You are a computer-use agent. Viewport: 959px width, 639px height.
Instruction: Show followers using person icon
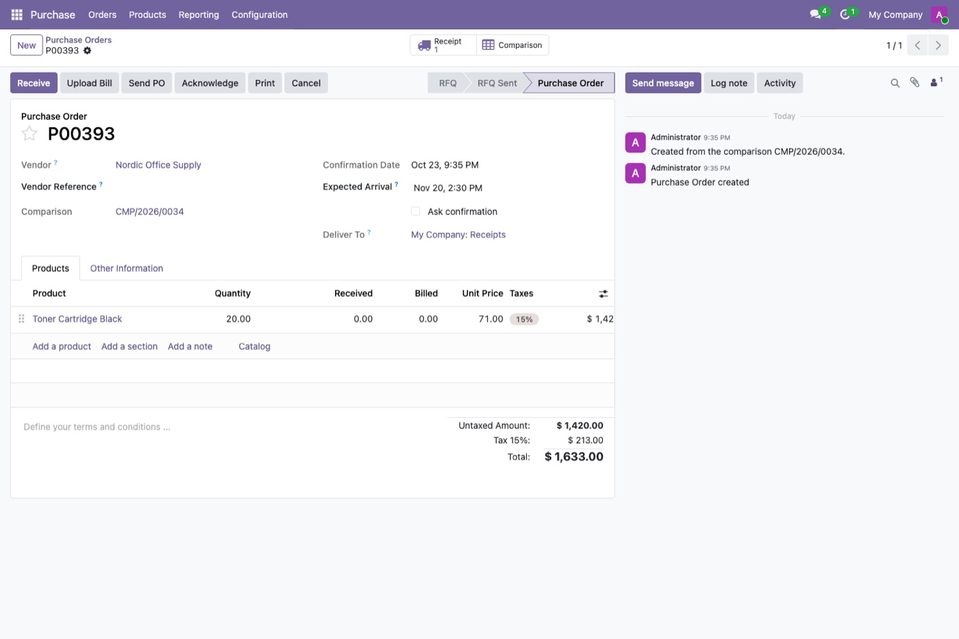tap(936, 83)
